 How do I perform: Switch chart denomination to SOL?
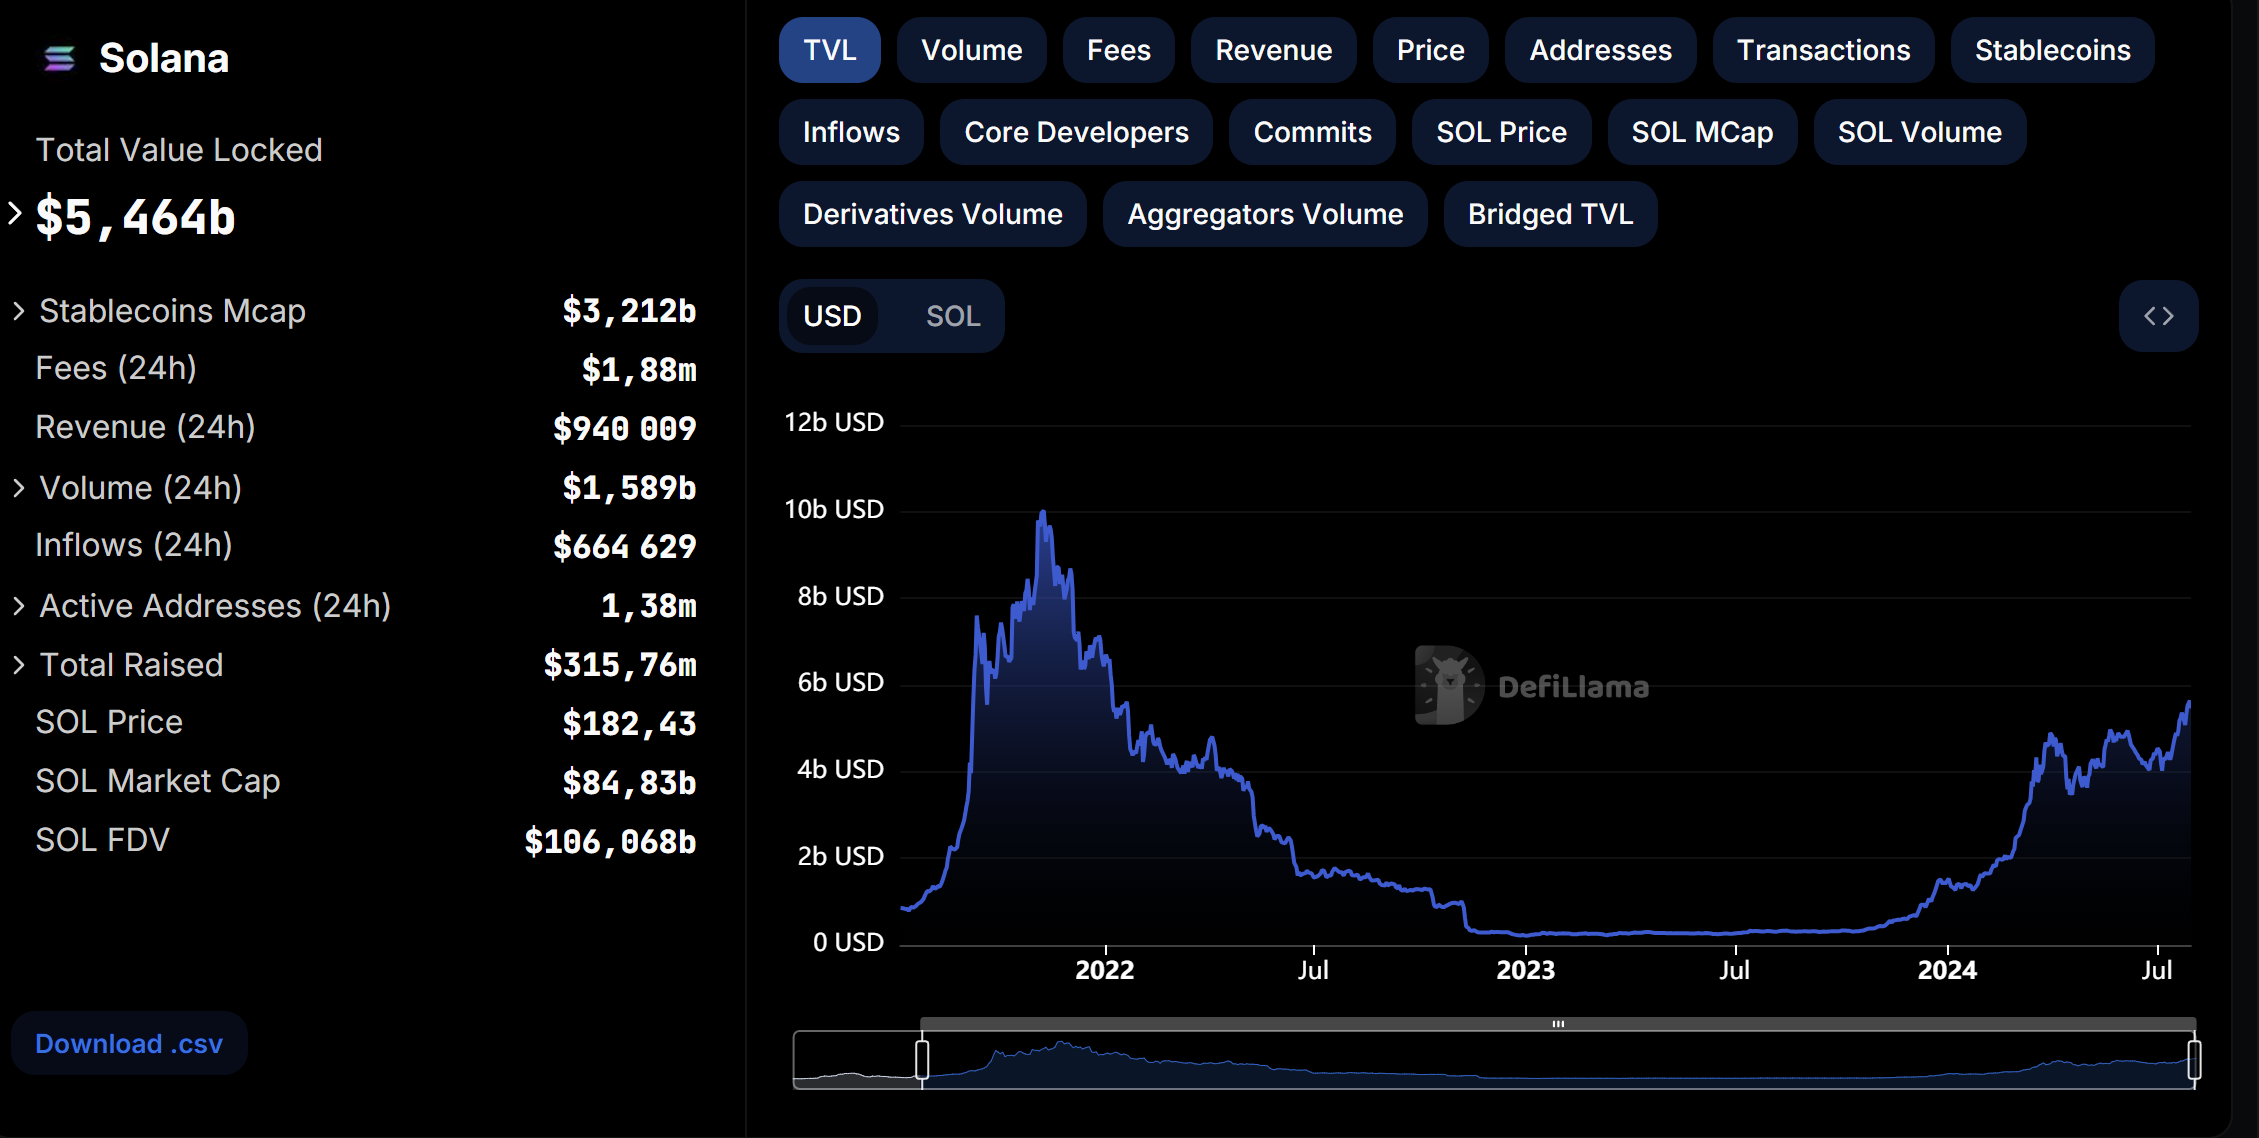coord(953,316)
